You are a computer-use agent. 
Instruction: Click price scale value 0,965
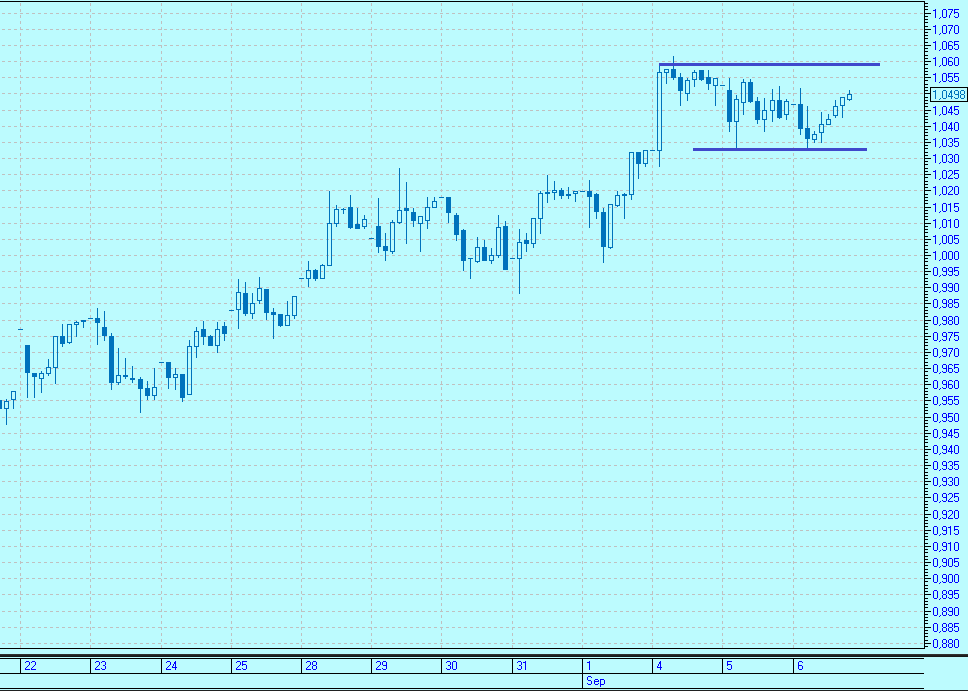[x=946, y=369]
